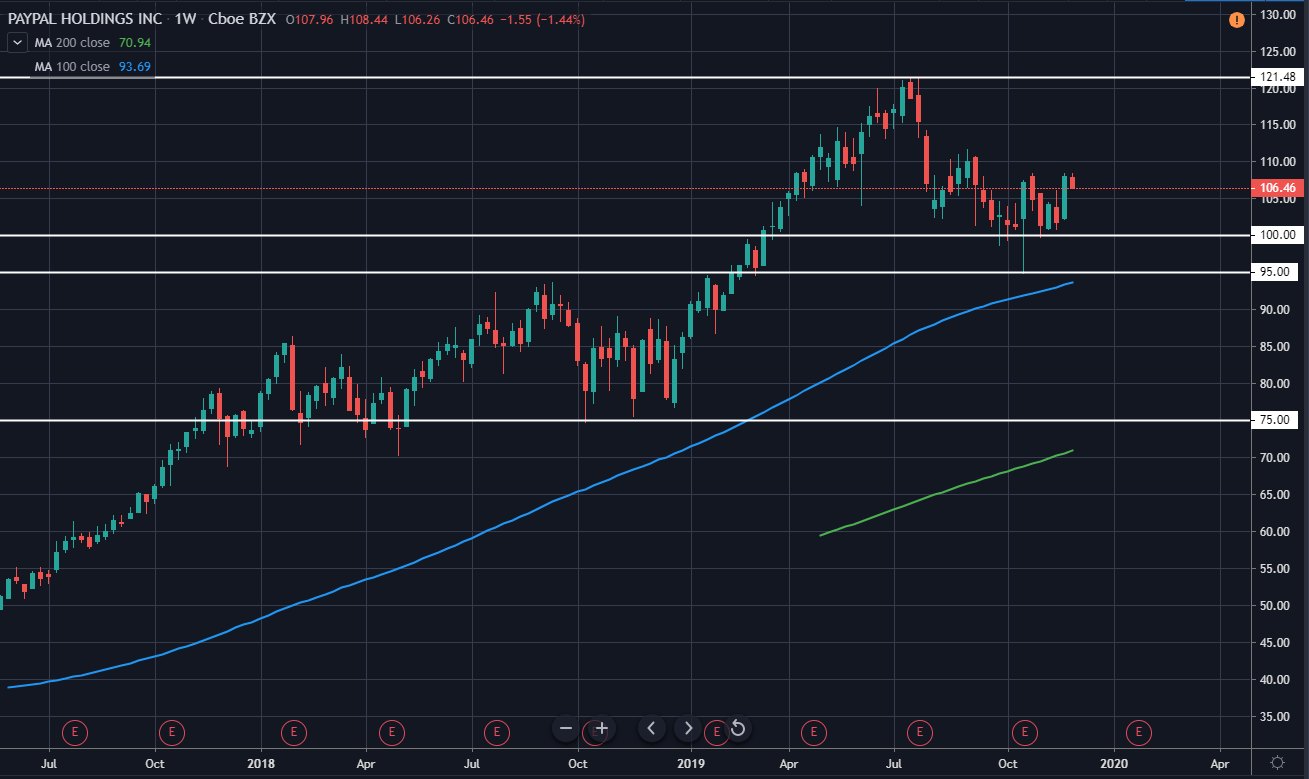Zoom out with the minus button
1309x779 pixels.
566,728
